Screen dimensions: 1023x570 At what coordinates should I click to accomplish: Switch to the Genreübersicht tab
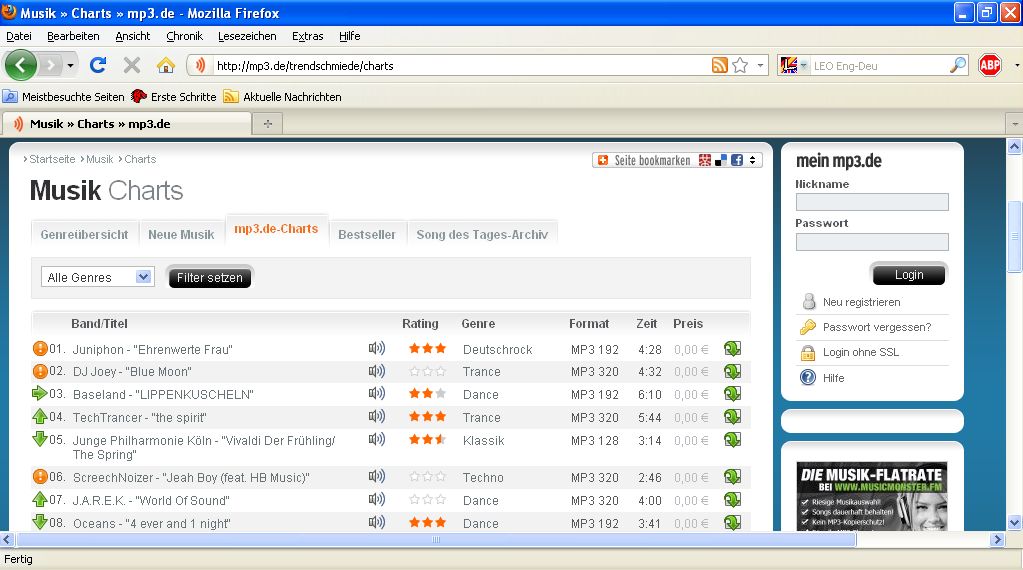(84, 234)
